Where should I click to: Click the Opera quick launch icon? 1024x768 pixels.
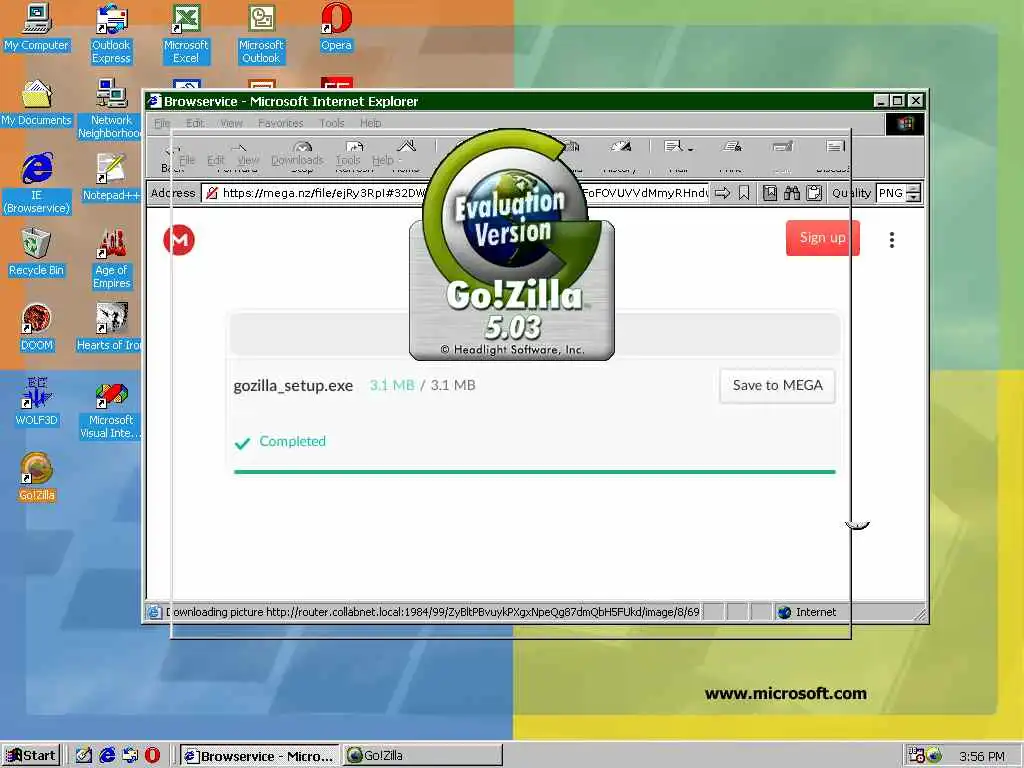pyautogui.click(x=152, y=756)
